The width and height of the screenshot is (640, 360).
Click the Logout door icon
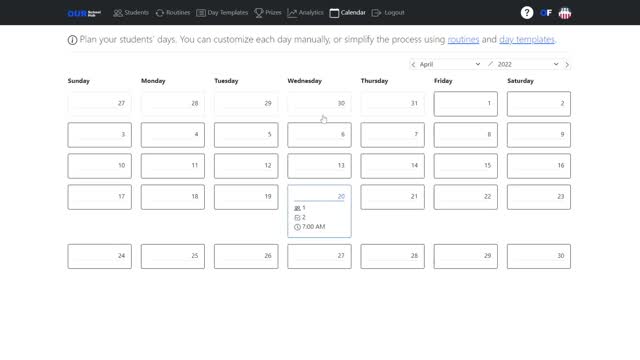point(376,13)
